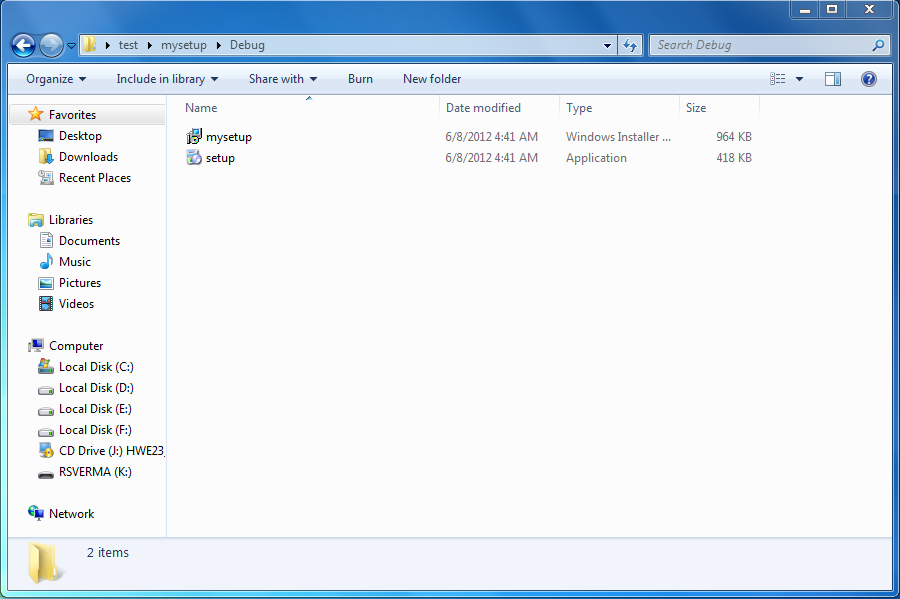Viewport: 900px width, 599px height.
Task: Open Explorer help via question mark icon
Action: click(868, 79)
